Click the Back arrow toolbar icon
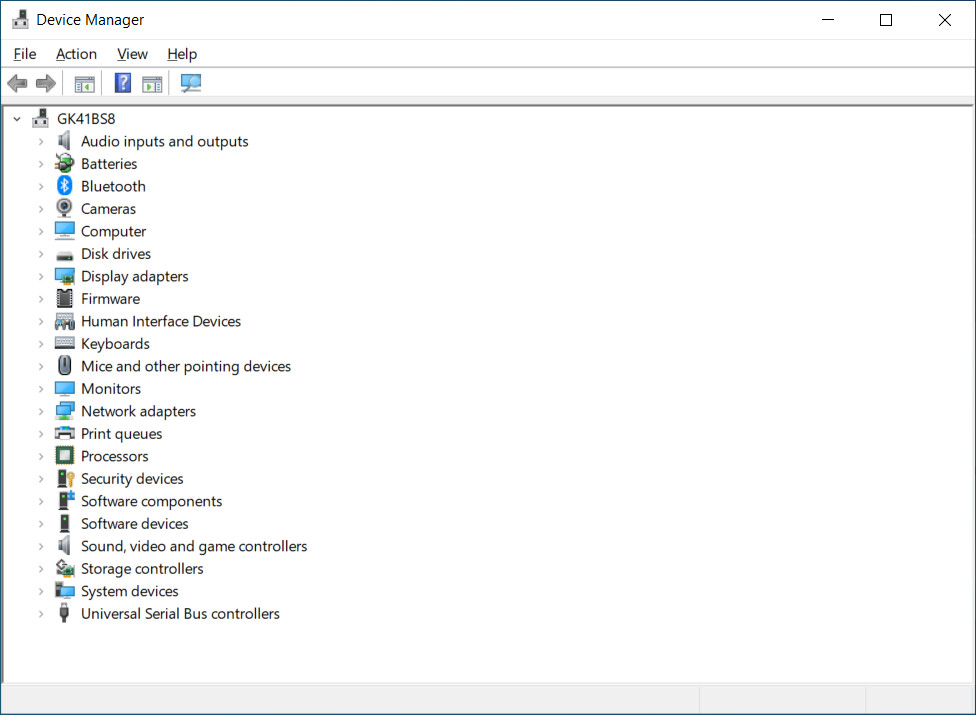The image size is (976, 715). [x=17, y=83]
